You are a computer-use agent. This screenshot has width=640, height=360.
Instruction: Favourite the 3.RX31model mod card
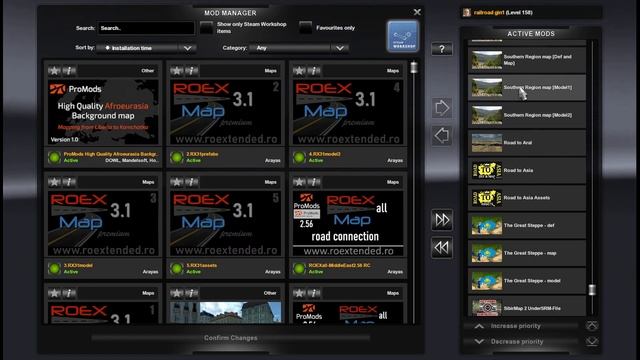[54, 182]
